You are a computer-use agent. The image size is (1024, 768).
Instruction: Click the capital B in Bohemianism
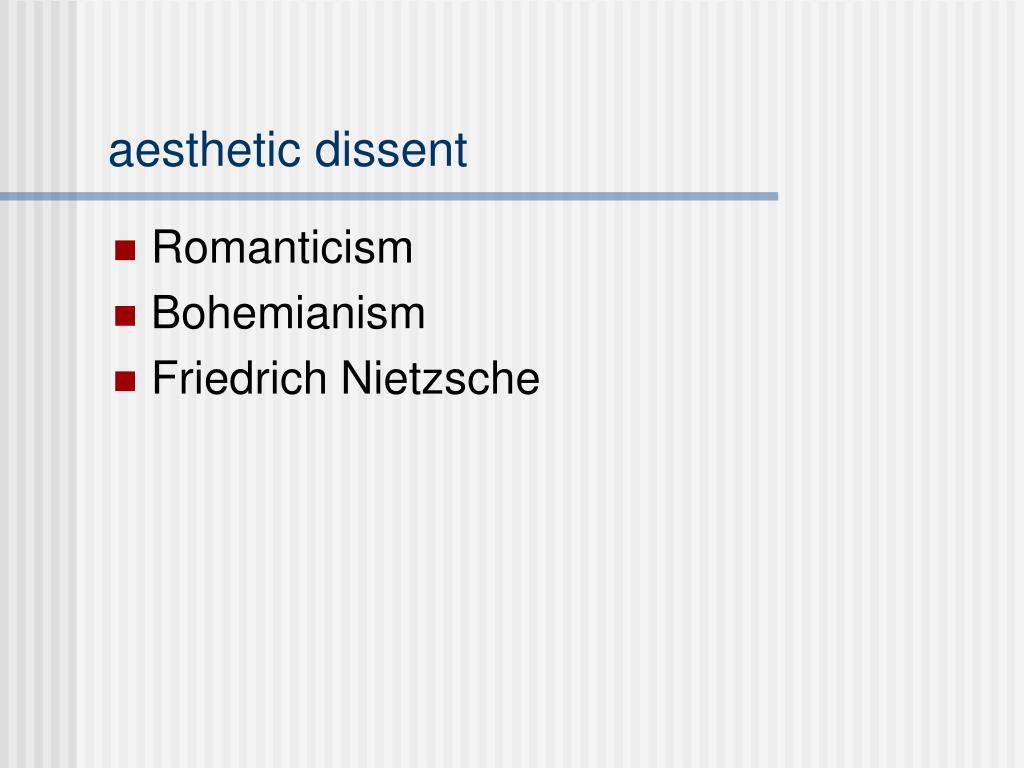tap(165, 313)
